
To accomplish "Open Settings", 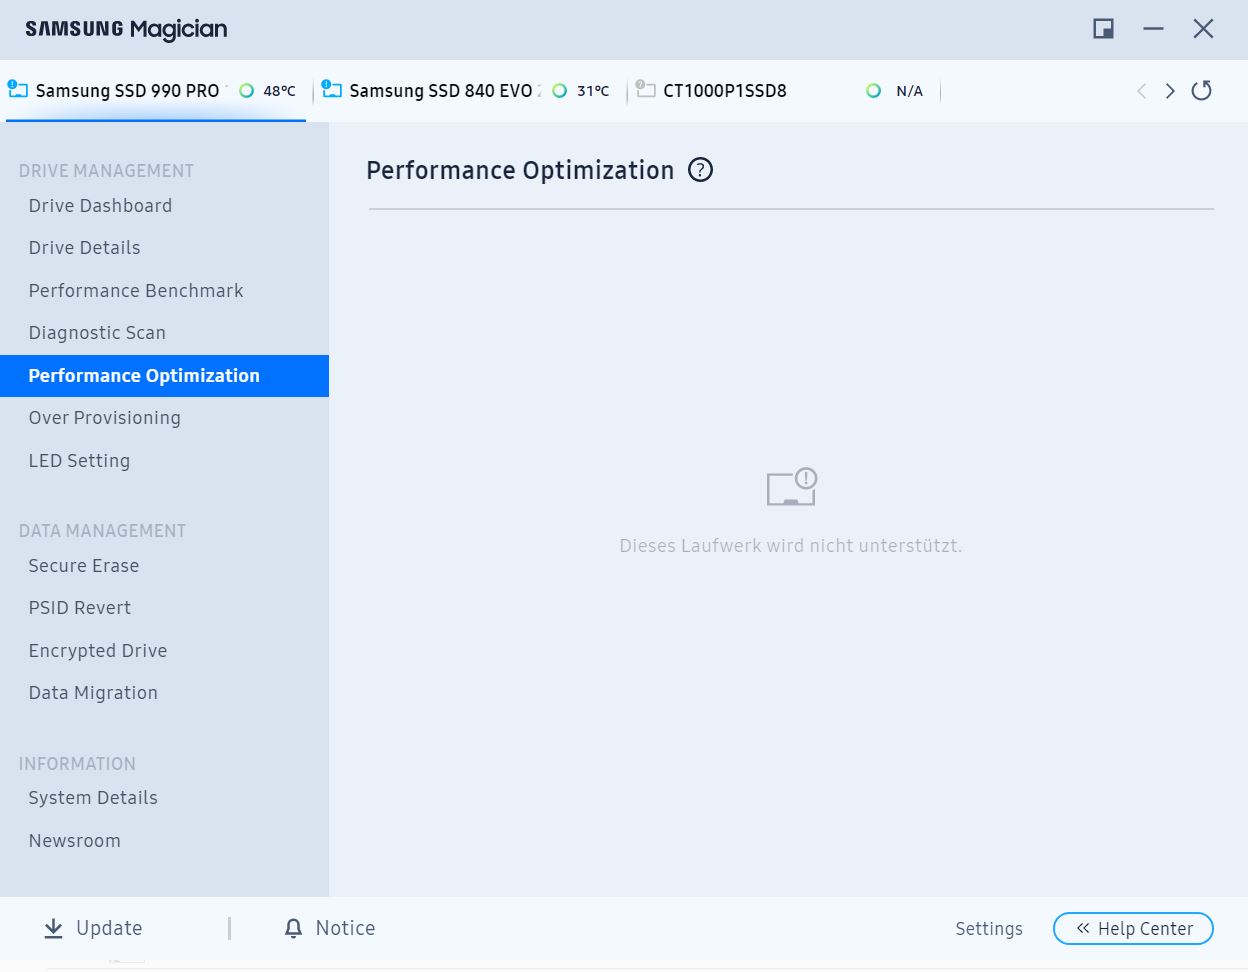I will coord(989,929).
